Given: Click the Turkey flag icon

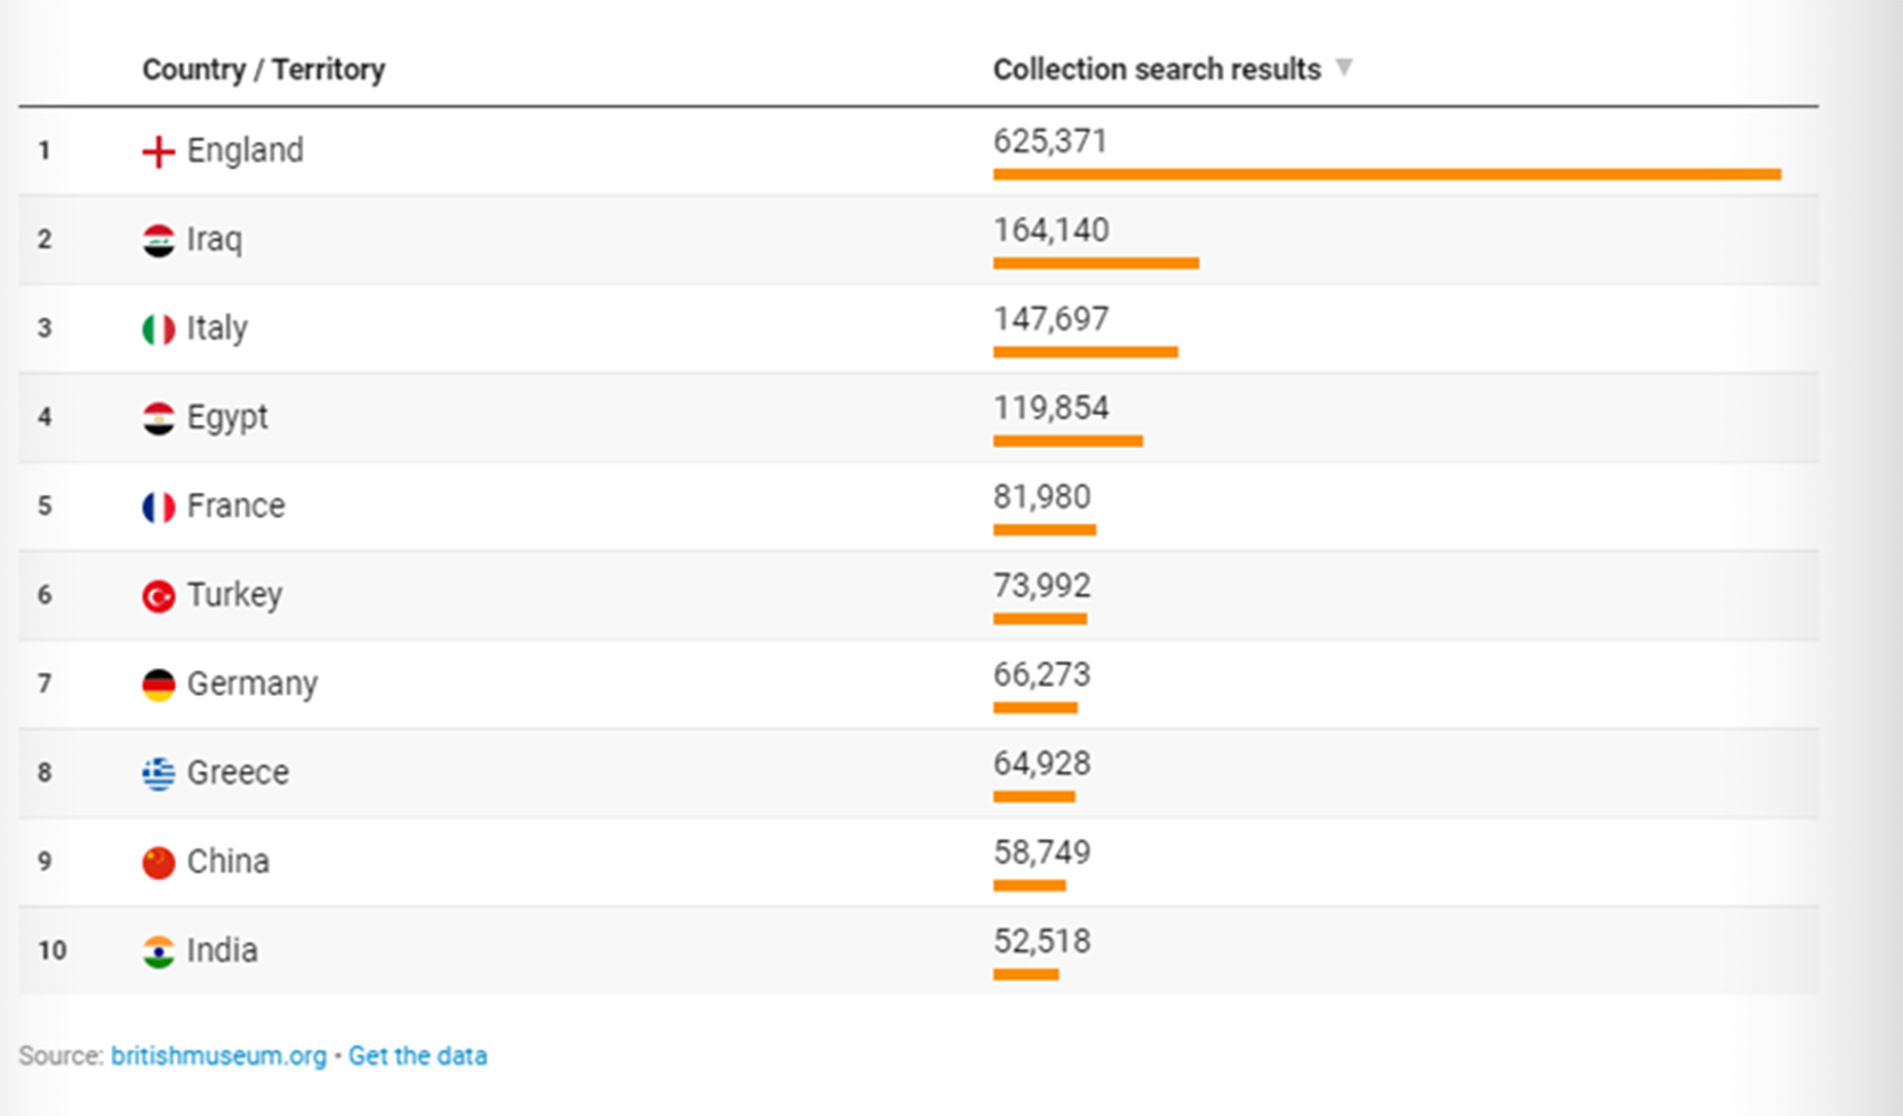Looking at the screenshot, I should click(158, 596).
